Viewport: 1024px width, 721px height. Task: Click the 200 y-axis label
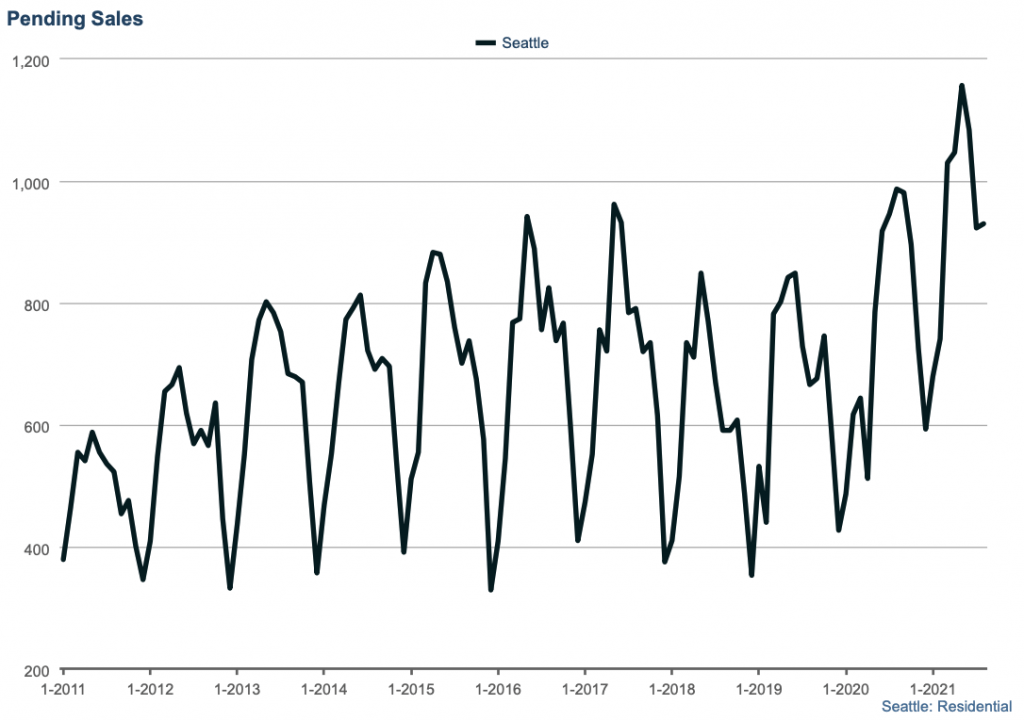point(37,671)
